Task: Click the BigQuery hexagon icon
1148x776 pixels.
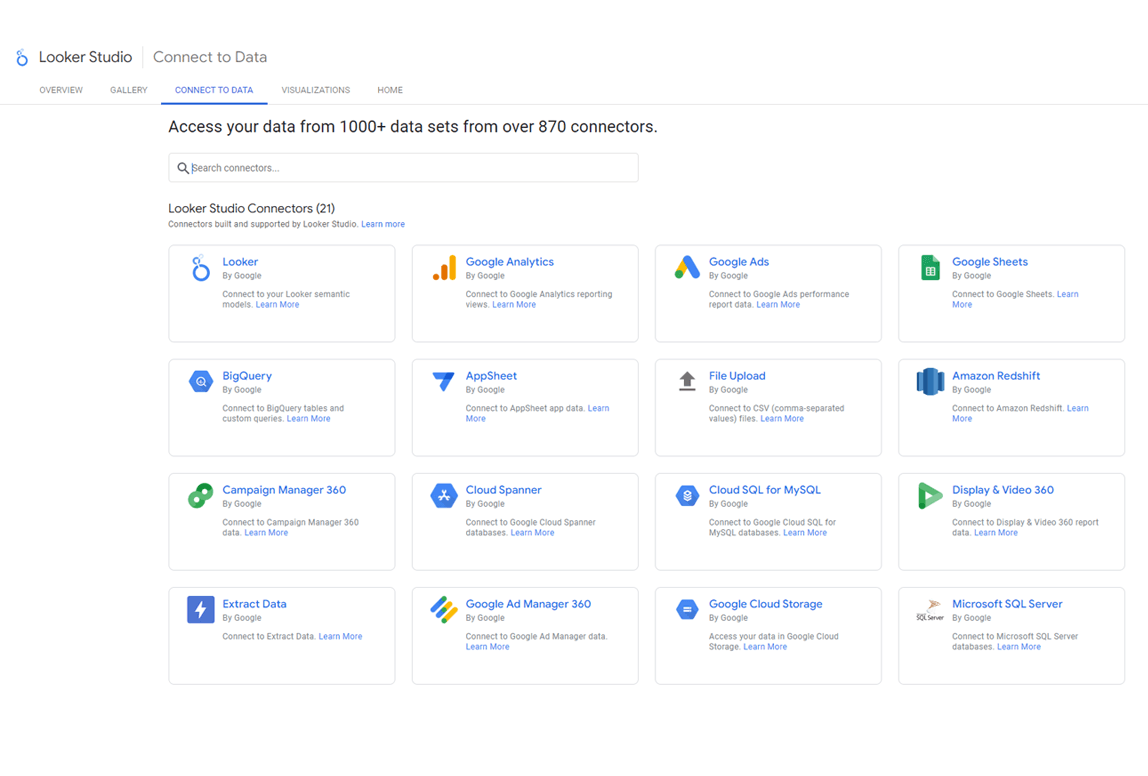Action: pos(200,381)
